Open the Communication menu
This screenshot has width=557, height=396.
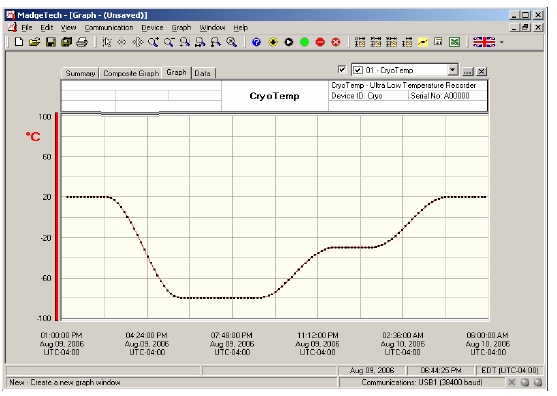point(109,27)
